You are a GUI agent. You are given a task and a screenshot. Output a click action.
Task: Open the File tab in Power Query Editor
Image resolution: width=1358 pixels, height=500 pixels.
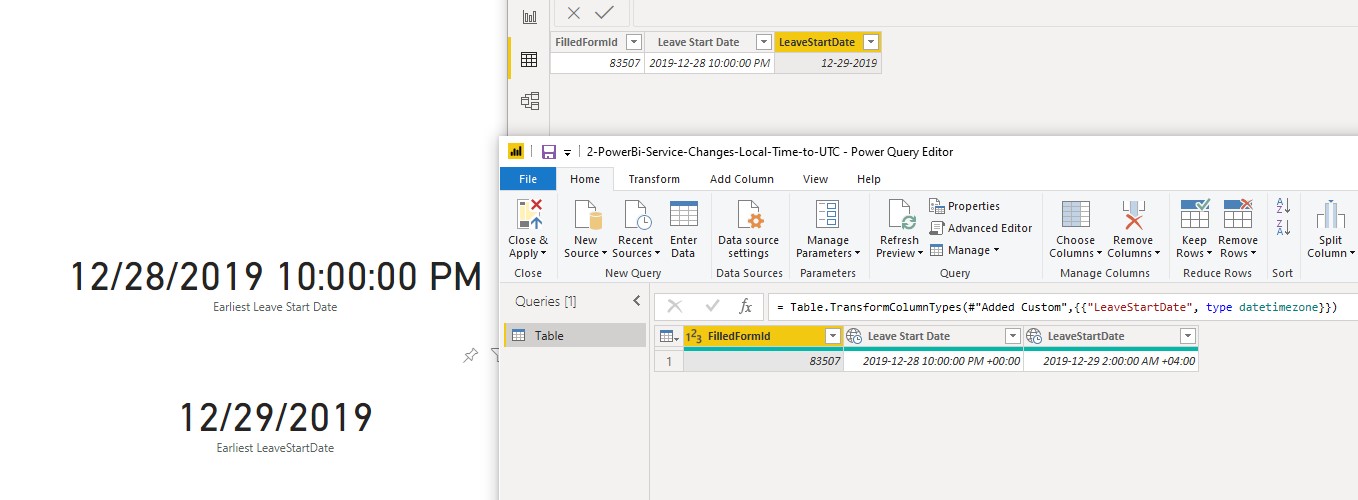tap(528, 179)
